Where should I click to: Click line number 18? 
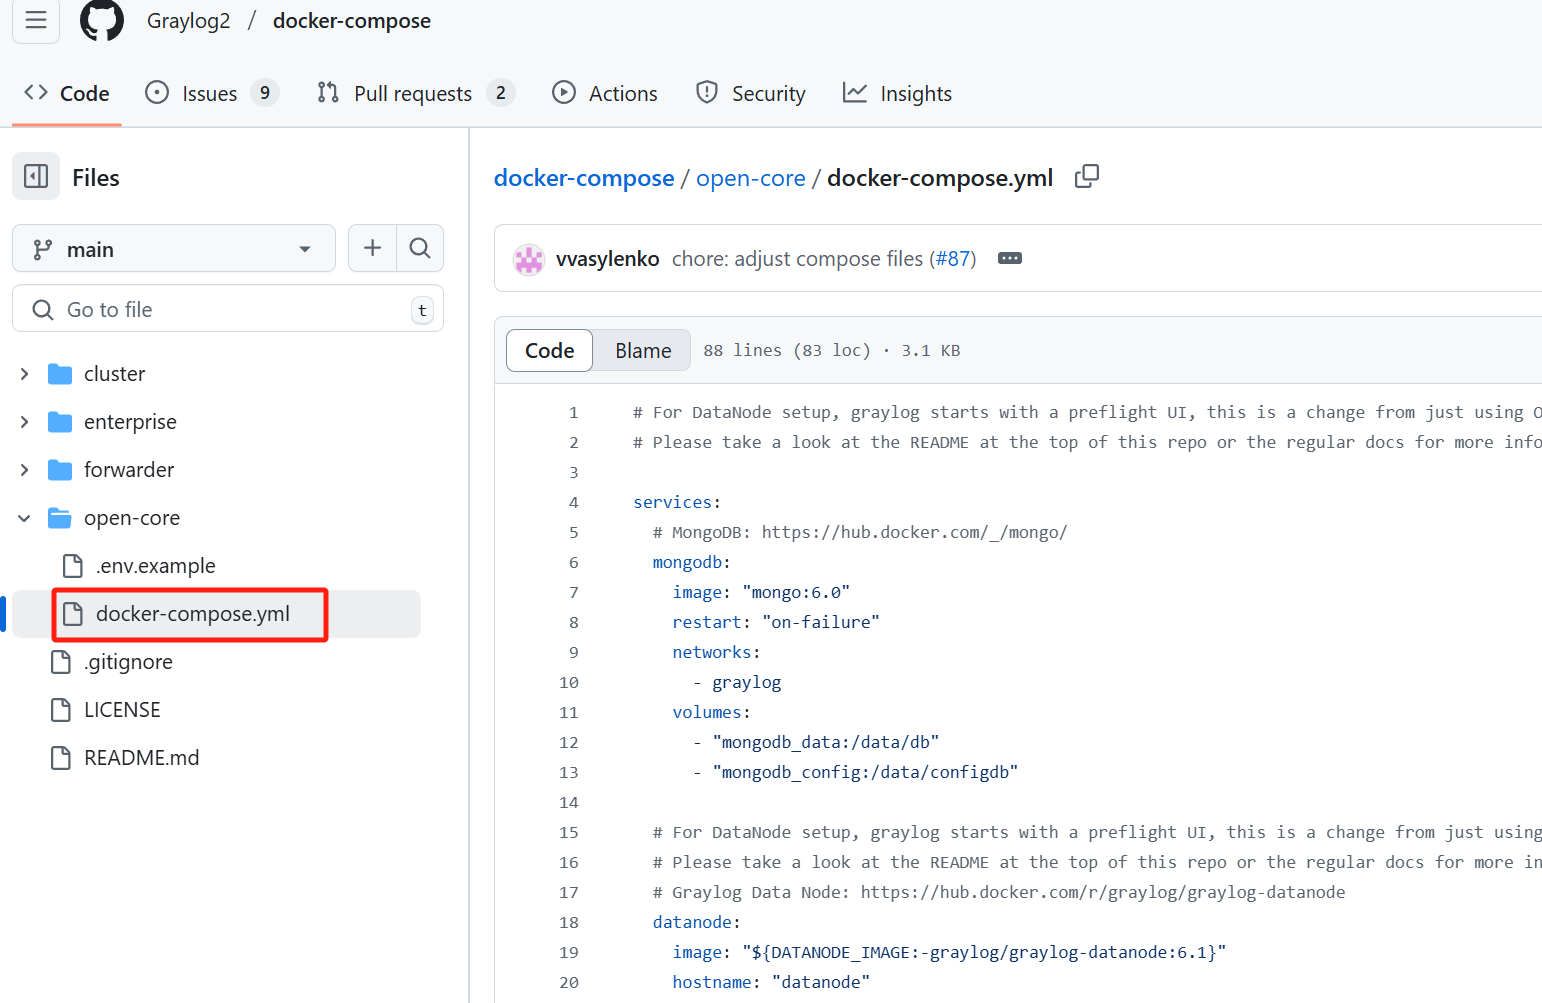coord(569,922)
